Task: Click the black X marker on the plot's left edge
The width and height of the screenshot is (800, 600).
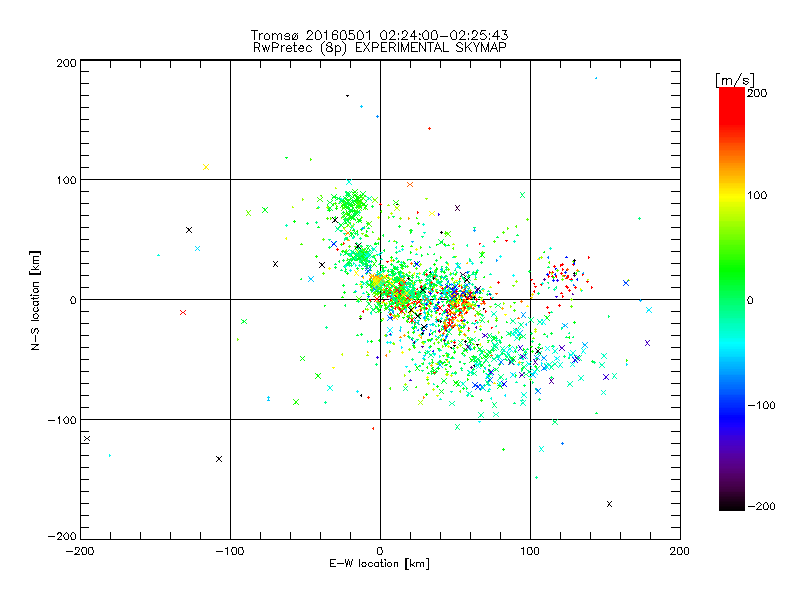Action: (87, 439)
